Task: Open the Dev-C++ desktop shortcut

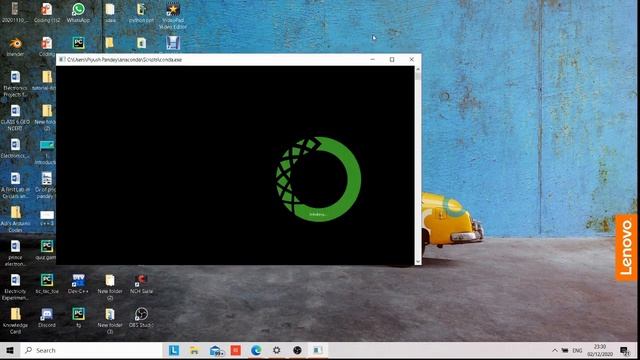Action: tap(78, 284)
